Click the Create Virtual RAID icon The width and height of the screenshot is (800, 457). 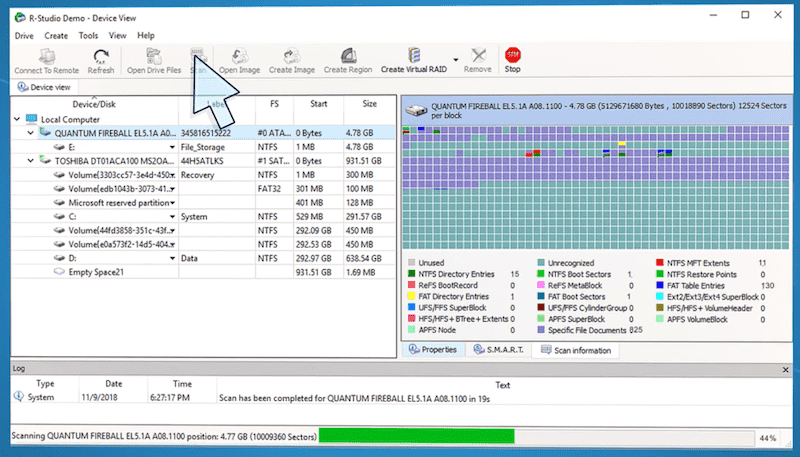tap(414, 56)
